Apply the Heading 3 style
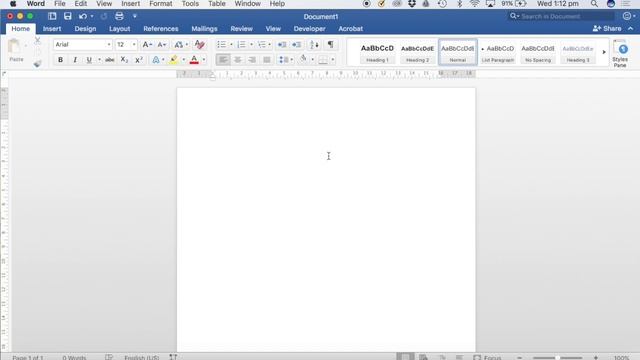Image resolution: width=640 pixels, height=360 pixels. pos(578,52)
